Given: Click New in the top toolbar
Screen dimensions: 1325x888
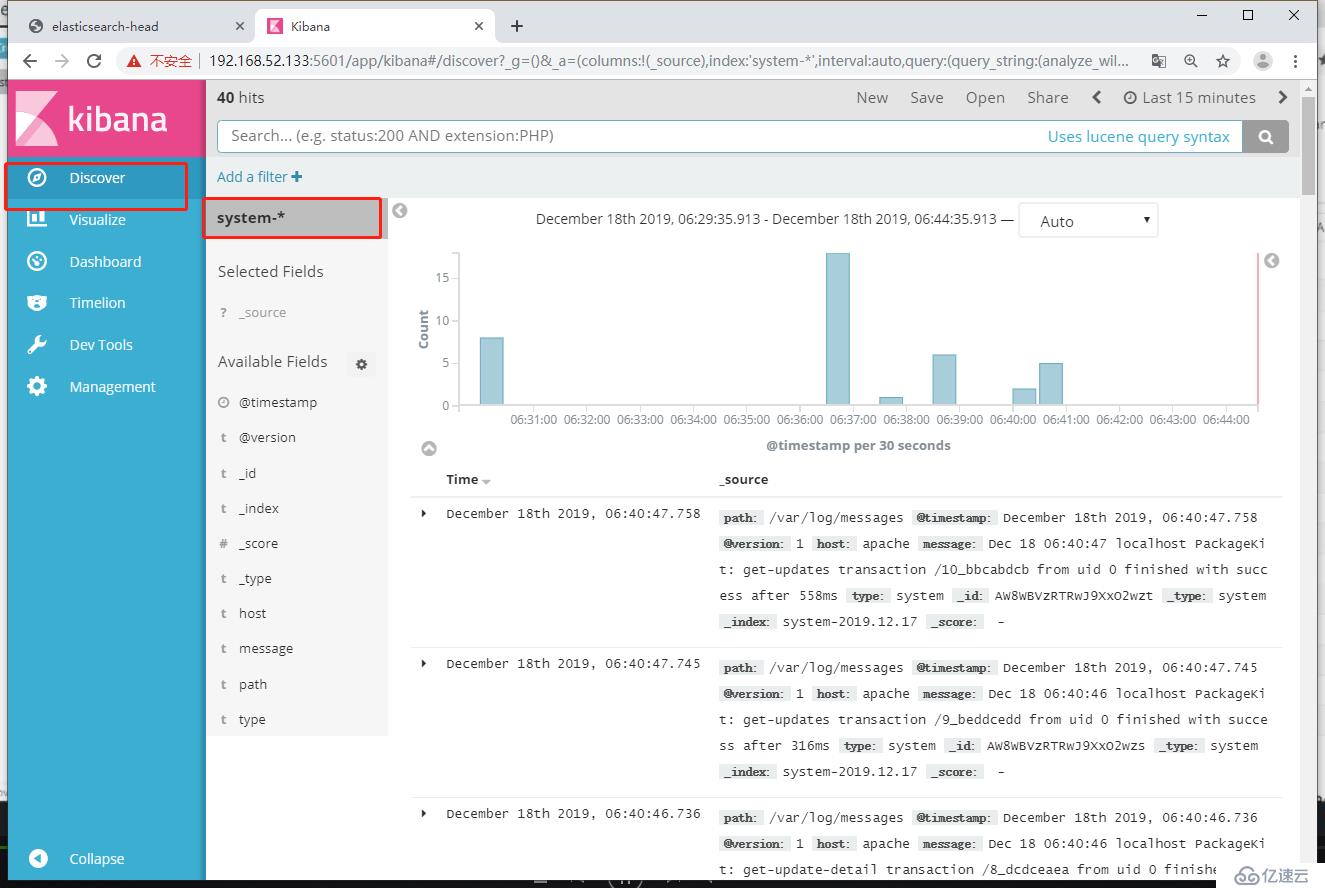Looking at the screenshot, I should [x=872, y=98].
